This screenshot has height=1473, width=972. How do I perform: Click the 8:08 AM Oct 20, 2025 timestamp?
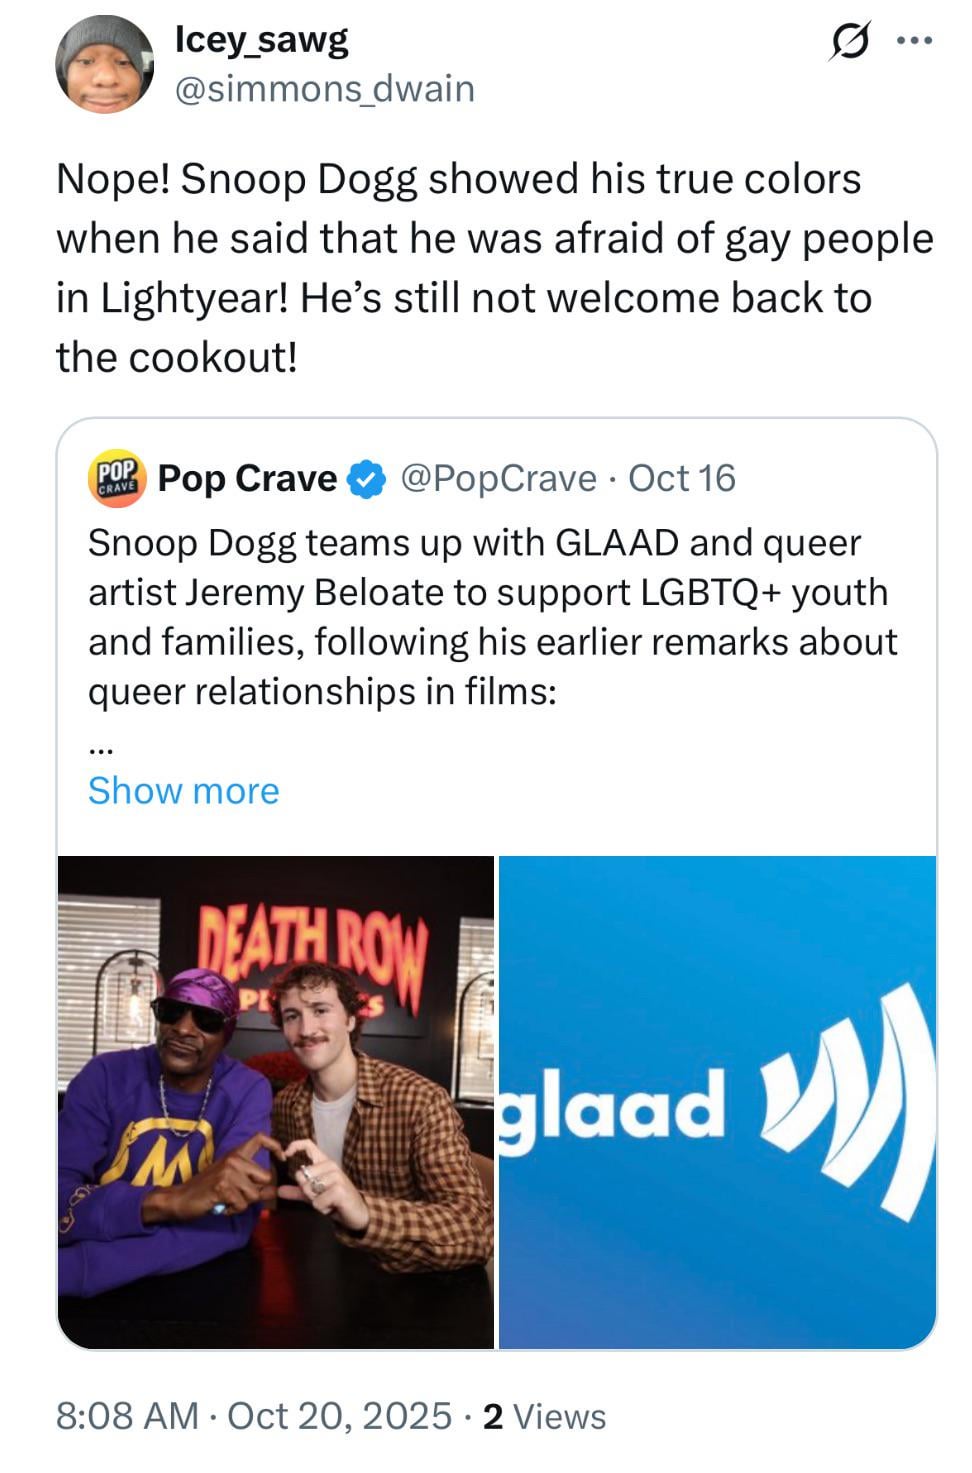coord(255,1415)
